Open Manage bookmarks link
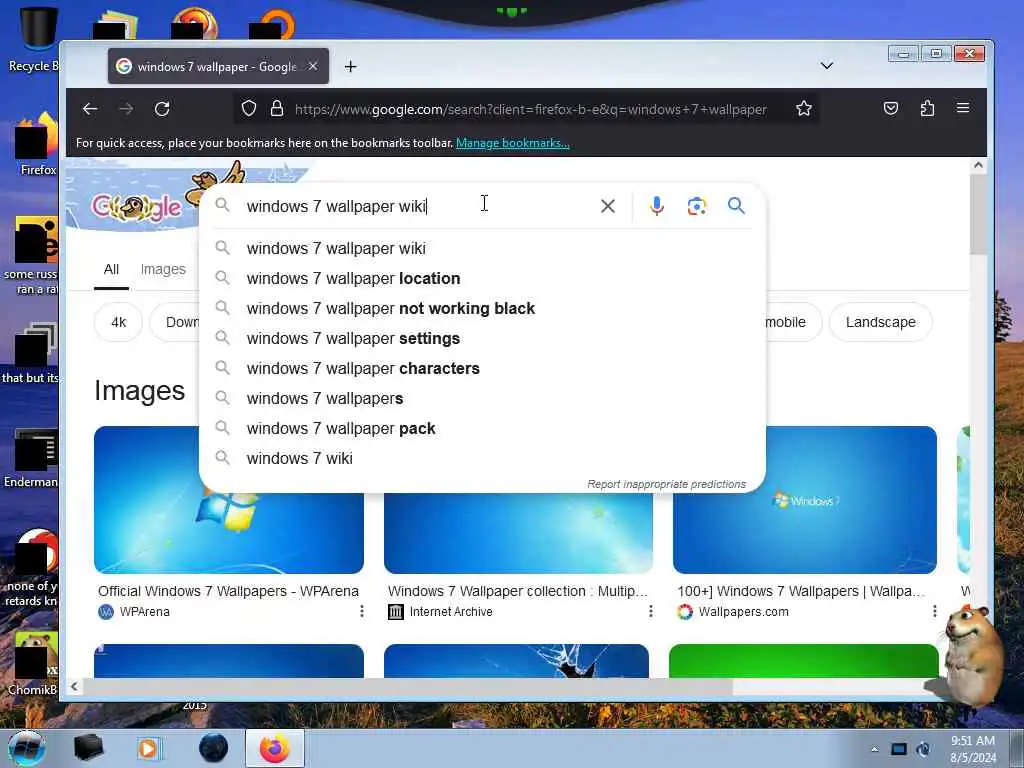Image resolution: width=1024 pixels, height=768 pixels. pyautogui.click(x=513, y=143)
